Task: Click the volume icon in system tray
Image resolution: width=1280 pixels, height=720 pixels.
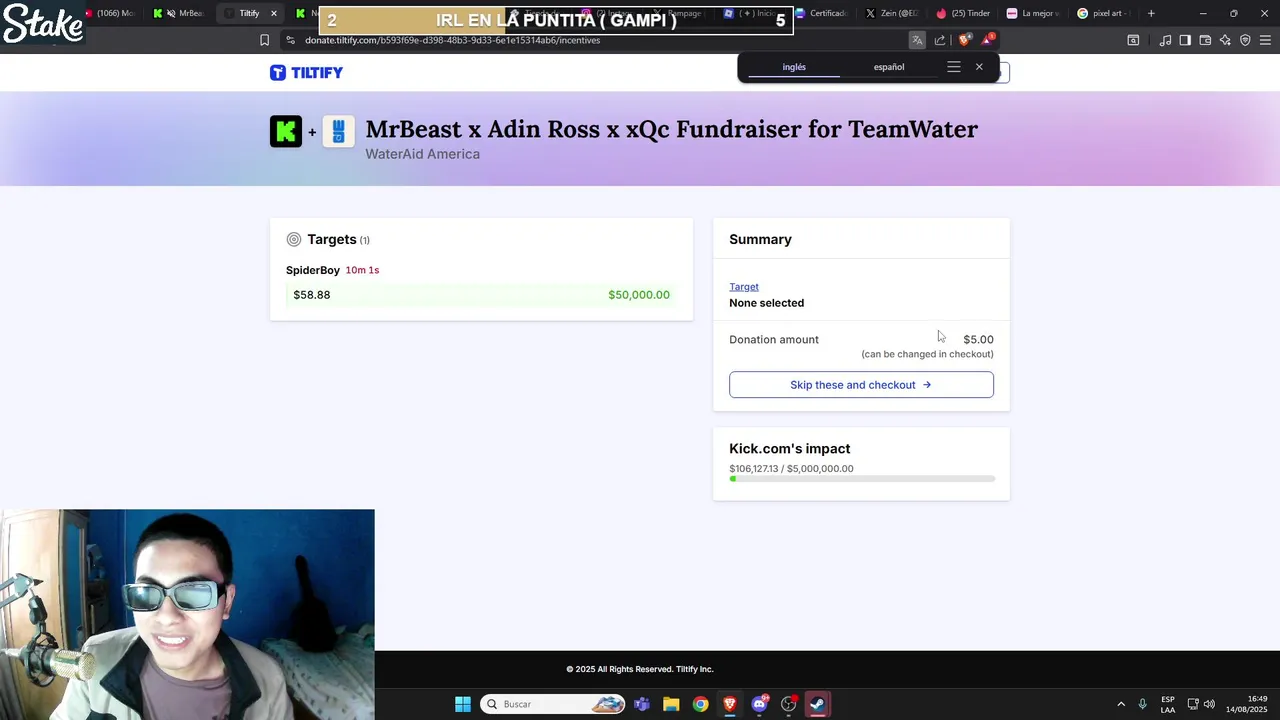Action: (x=1209, y=704)
